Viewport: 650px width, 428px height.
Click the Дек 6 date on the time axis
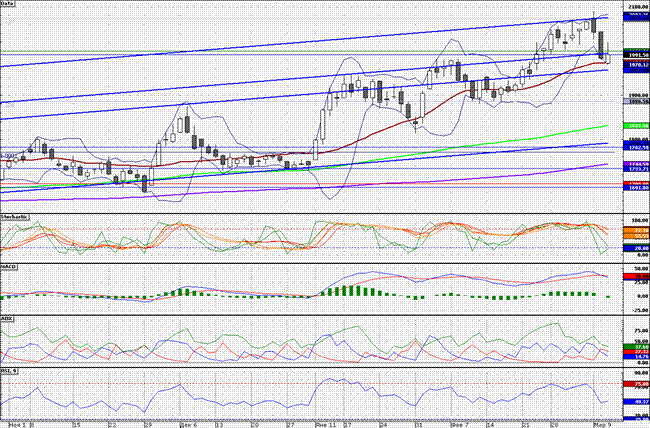(188, 423)
